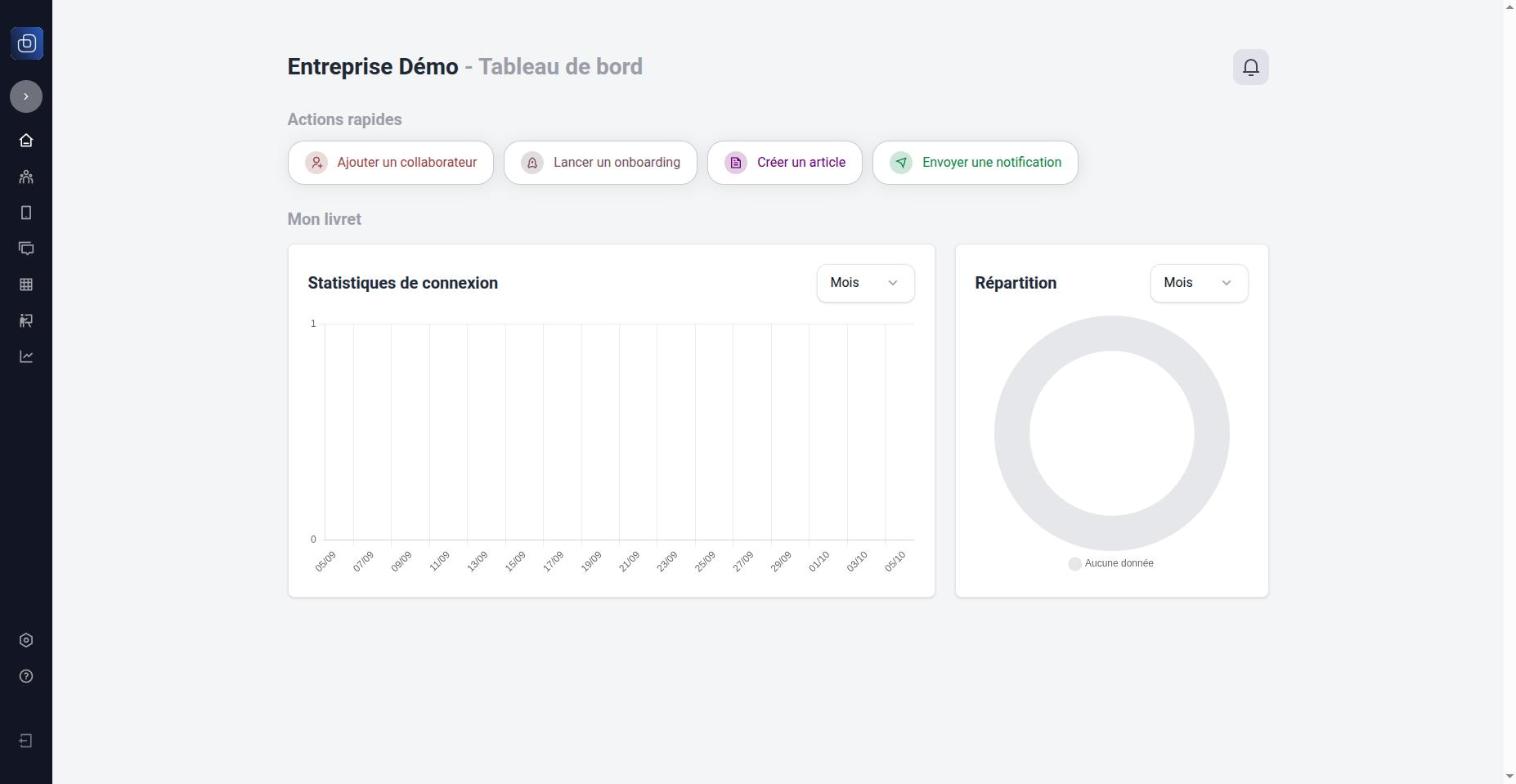
Task: Click the 21/09 date label on chart
Action: coord(629,562)
